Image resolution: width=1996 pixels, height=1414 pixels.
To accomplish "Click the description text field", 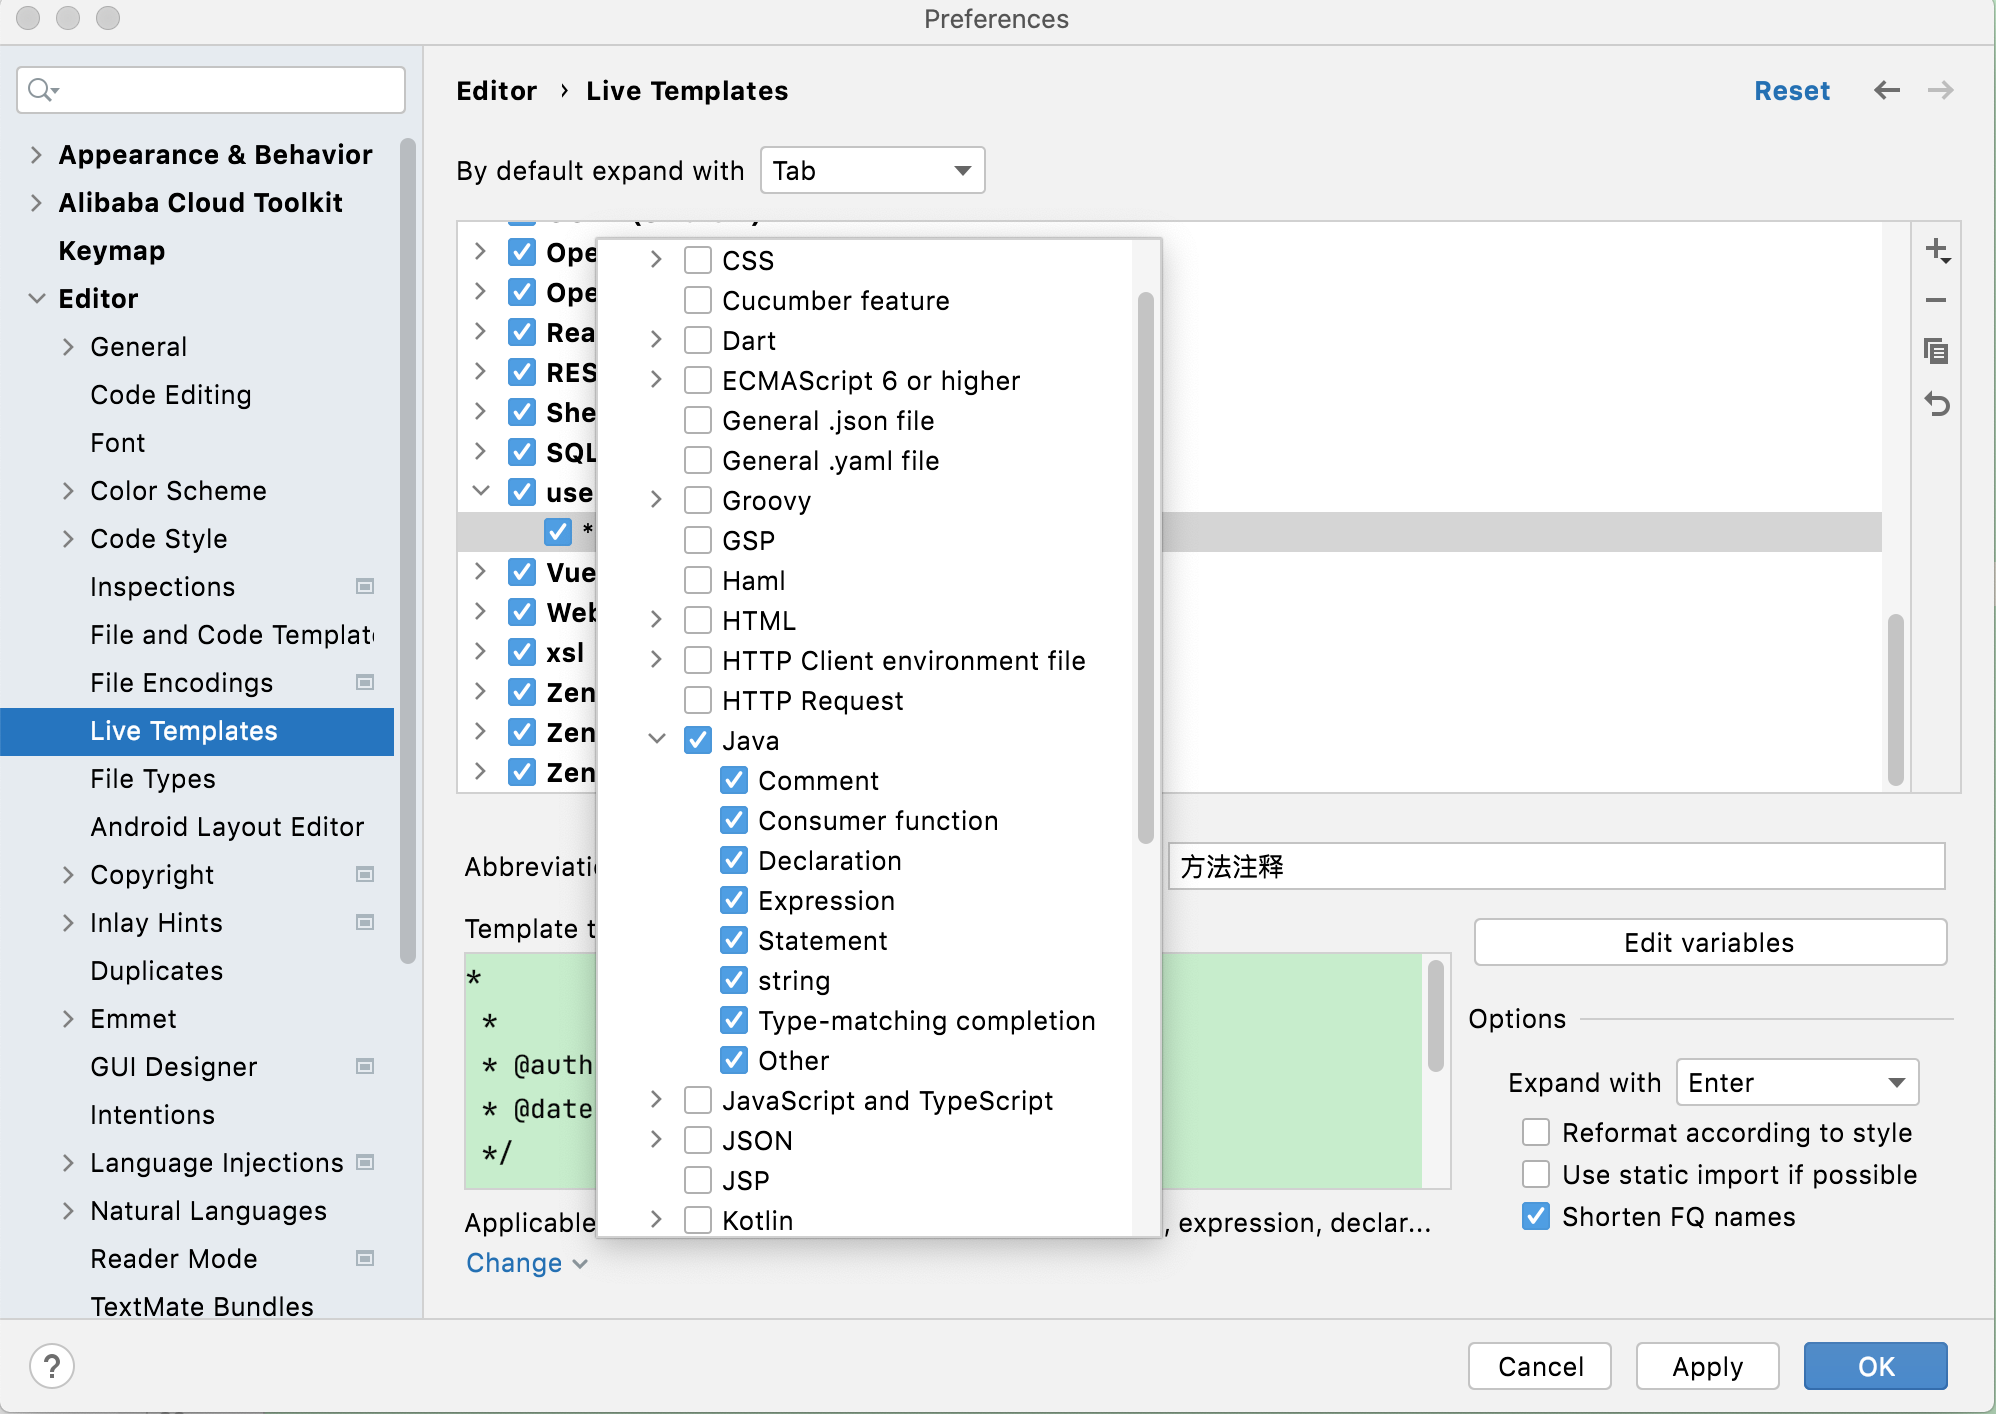I will pyautogui.click(x=1555, y=867).
